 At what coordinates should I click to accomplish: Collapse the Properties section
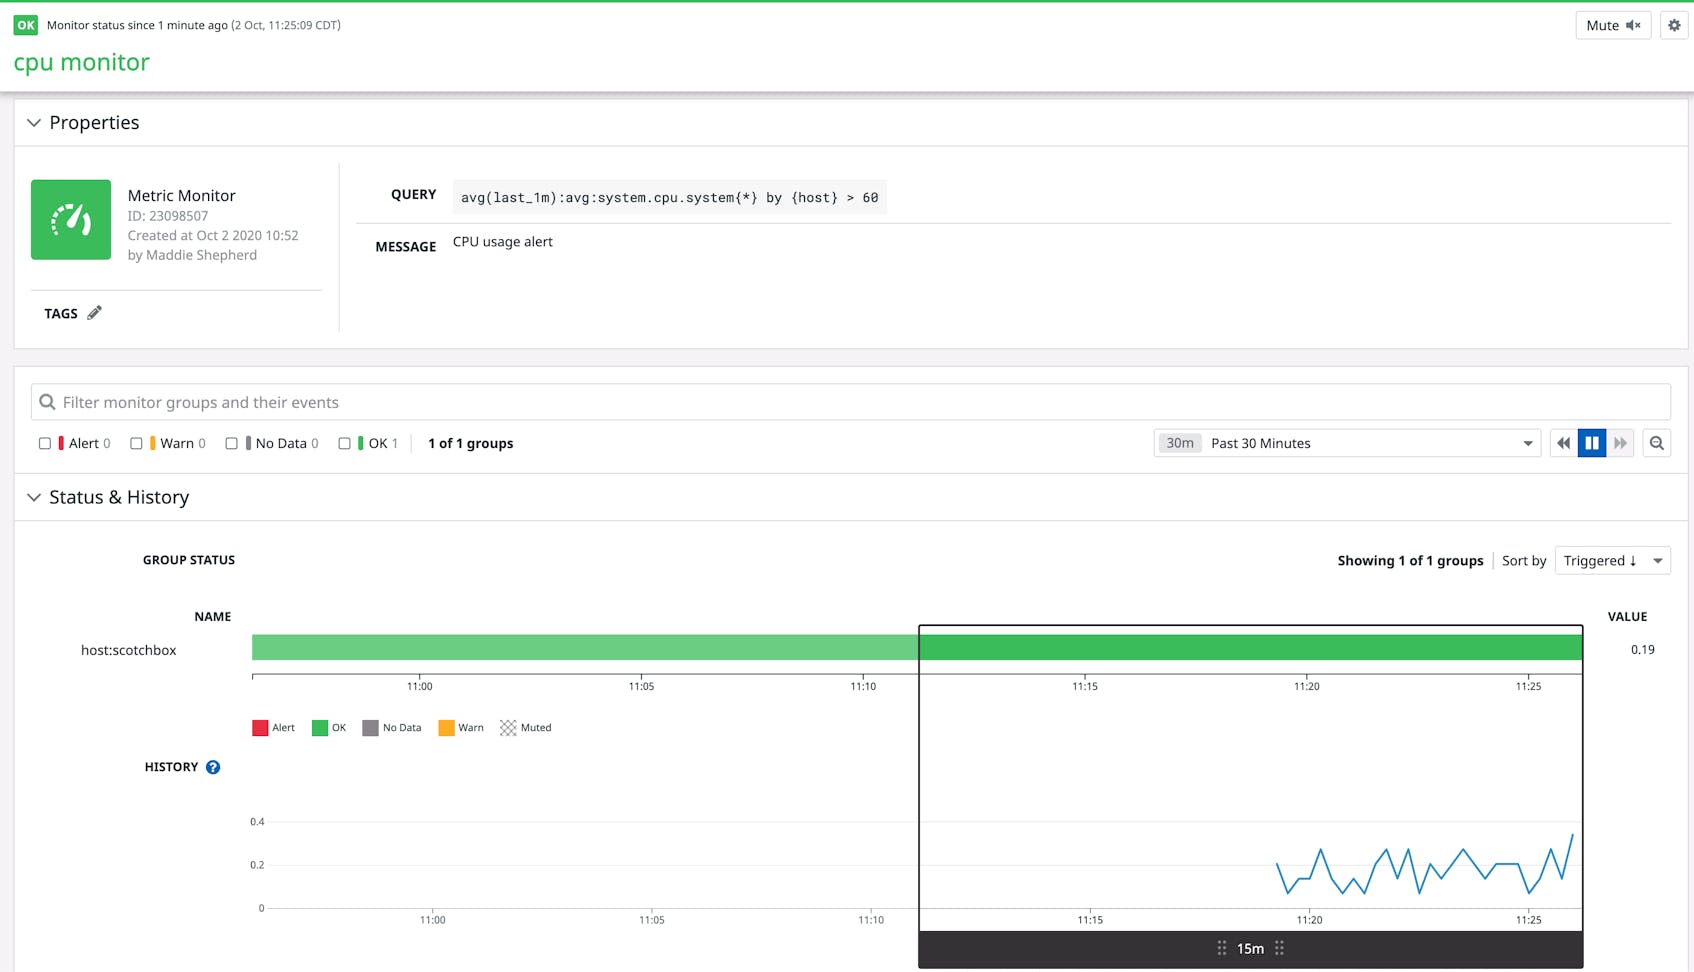(34, 122)
